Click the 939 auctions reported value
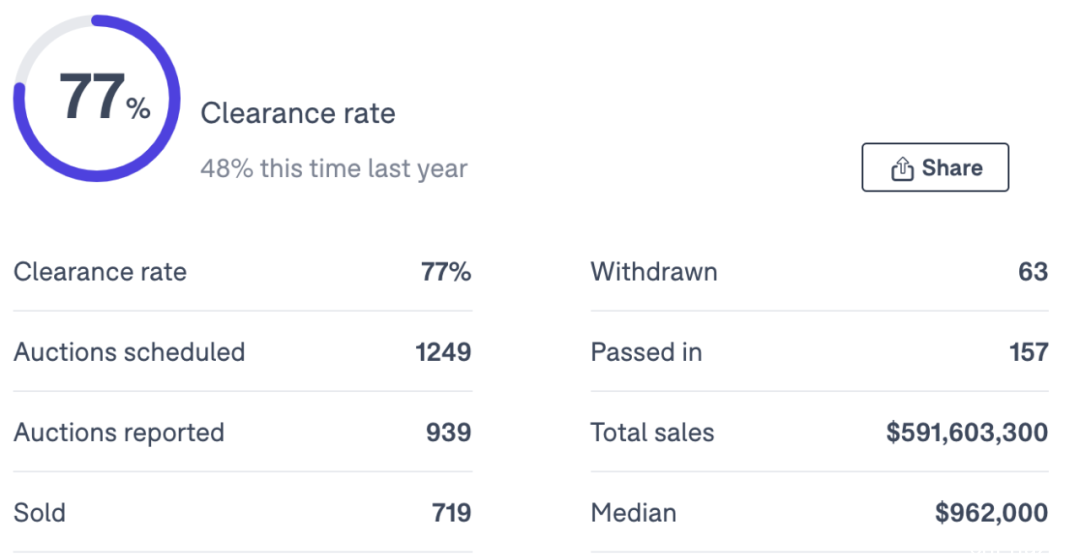 coord(448,433)
